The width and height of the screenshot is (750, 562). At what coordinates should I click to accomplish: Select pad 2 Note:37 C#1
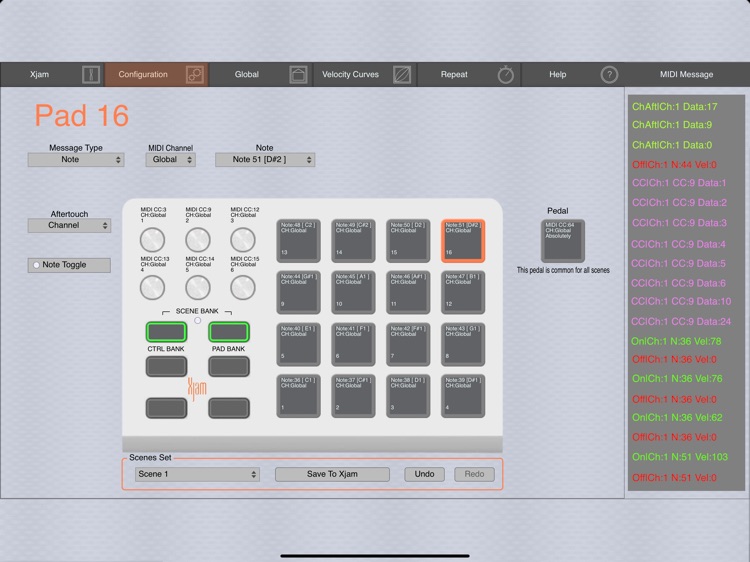[353, 396]
